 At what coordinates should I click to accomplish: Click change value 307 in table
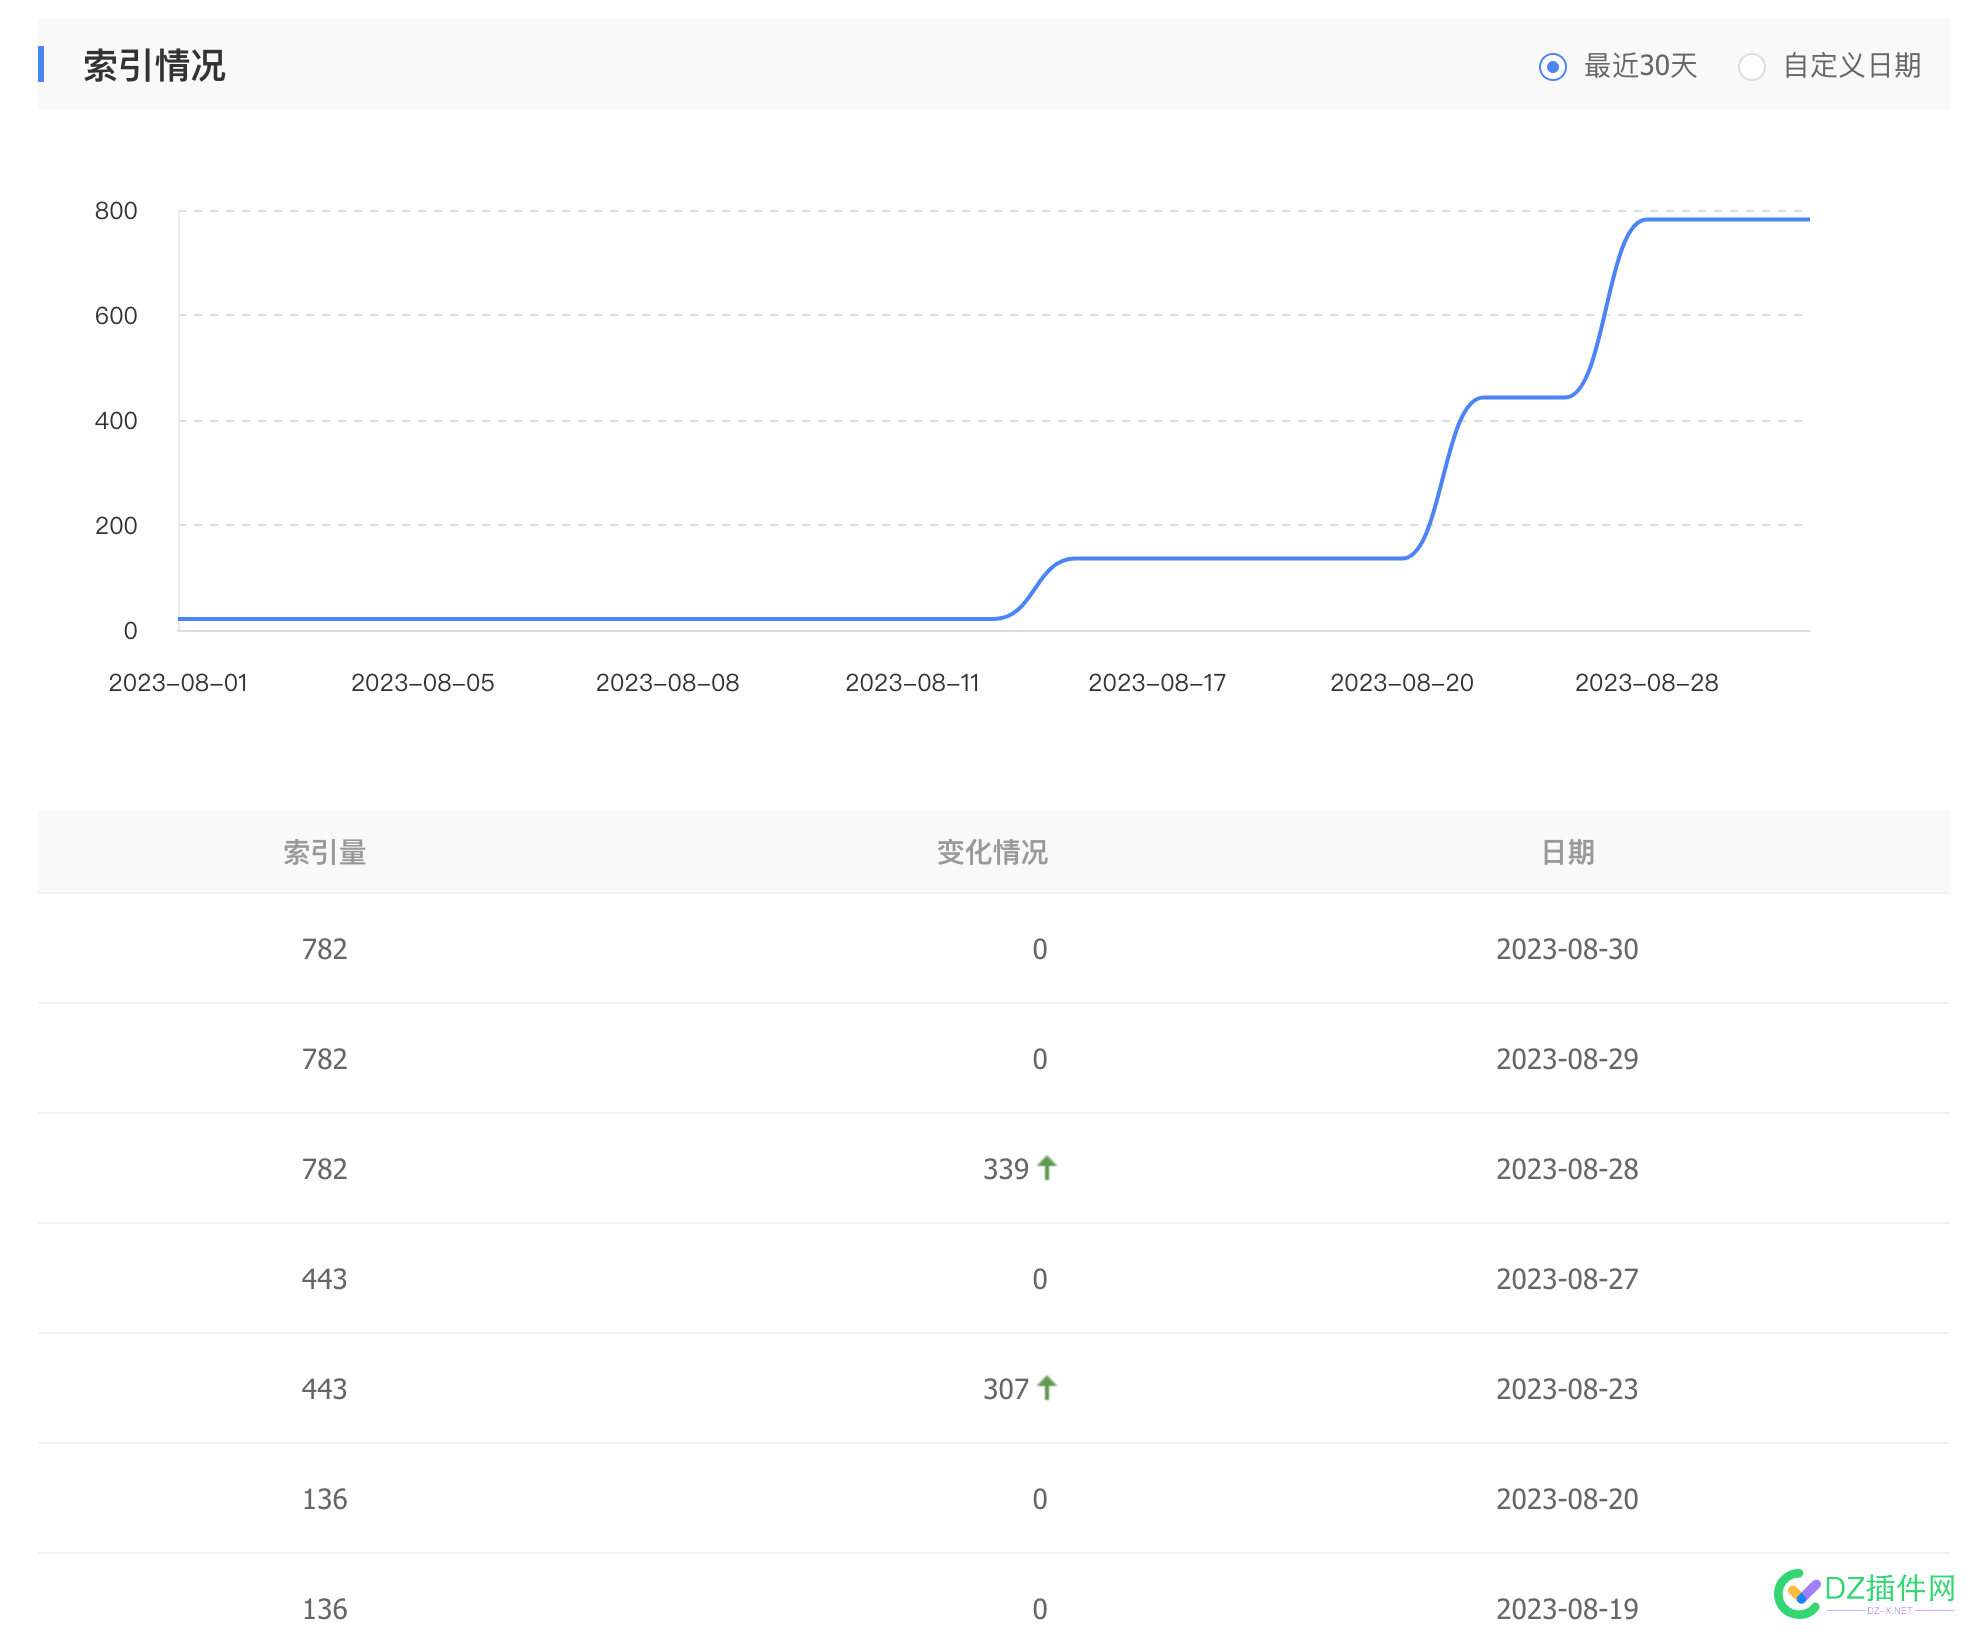tap(1006, 1389)
